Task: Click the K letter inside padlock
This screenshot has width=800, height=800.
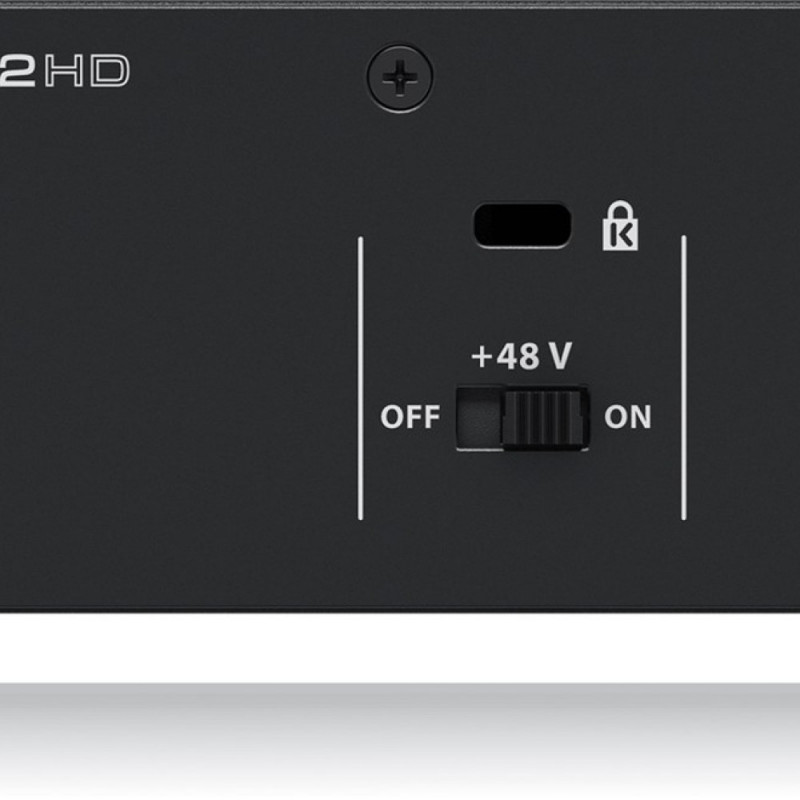Action: pos(621,236)
